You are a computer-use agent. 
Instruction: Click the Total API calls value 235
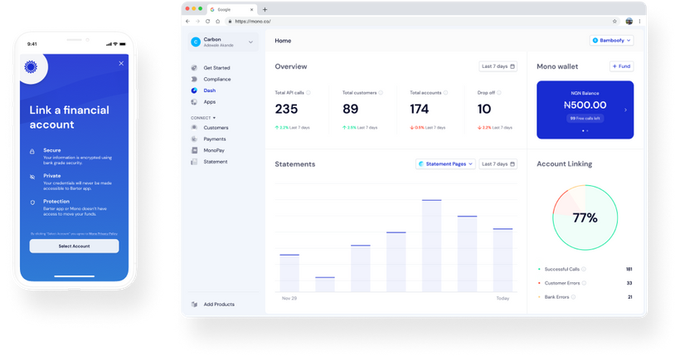286,109
